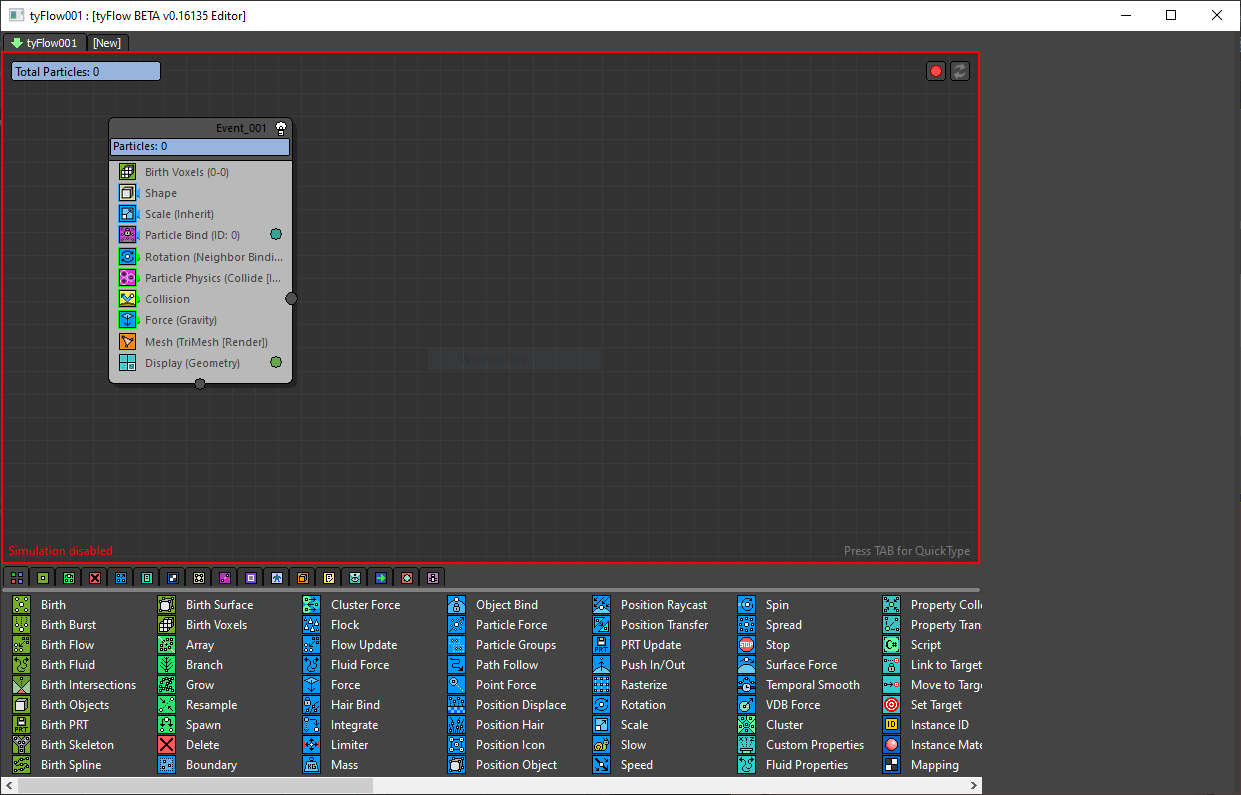Click the Branch operator icon in the depot

tap(167, 665)
